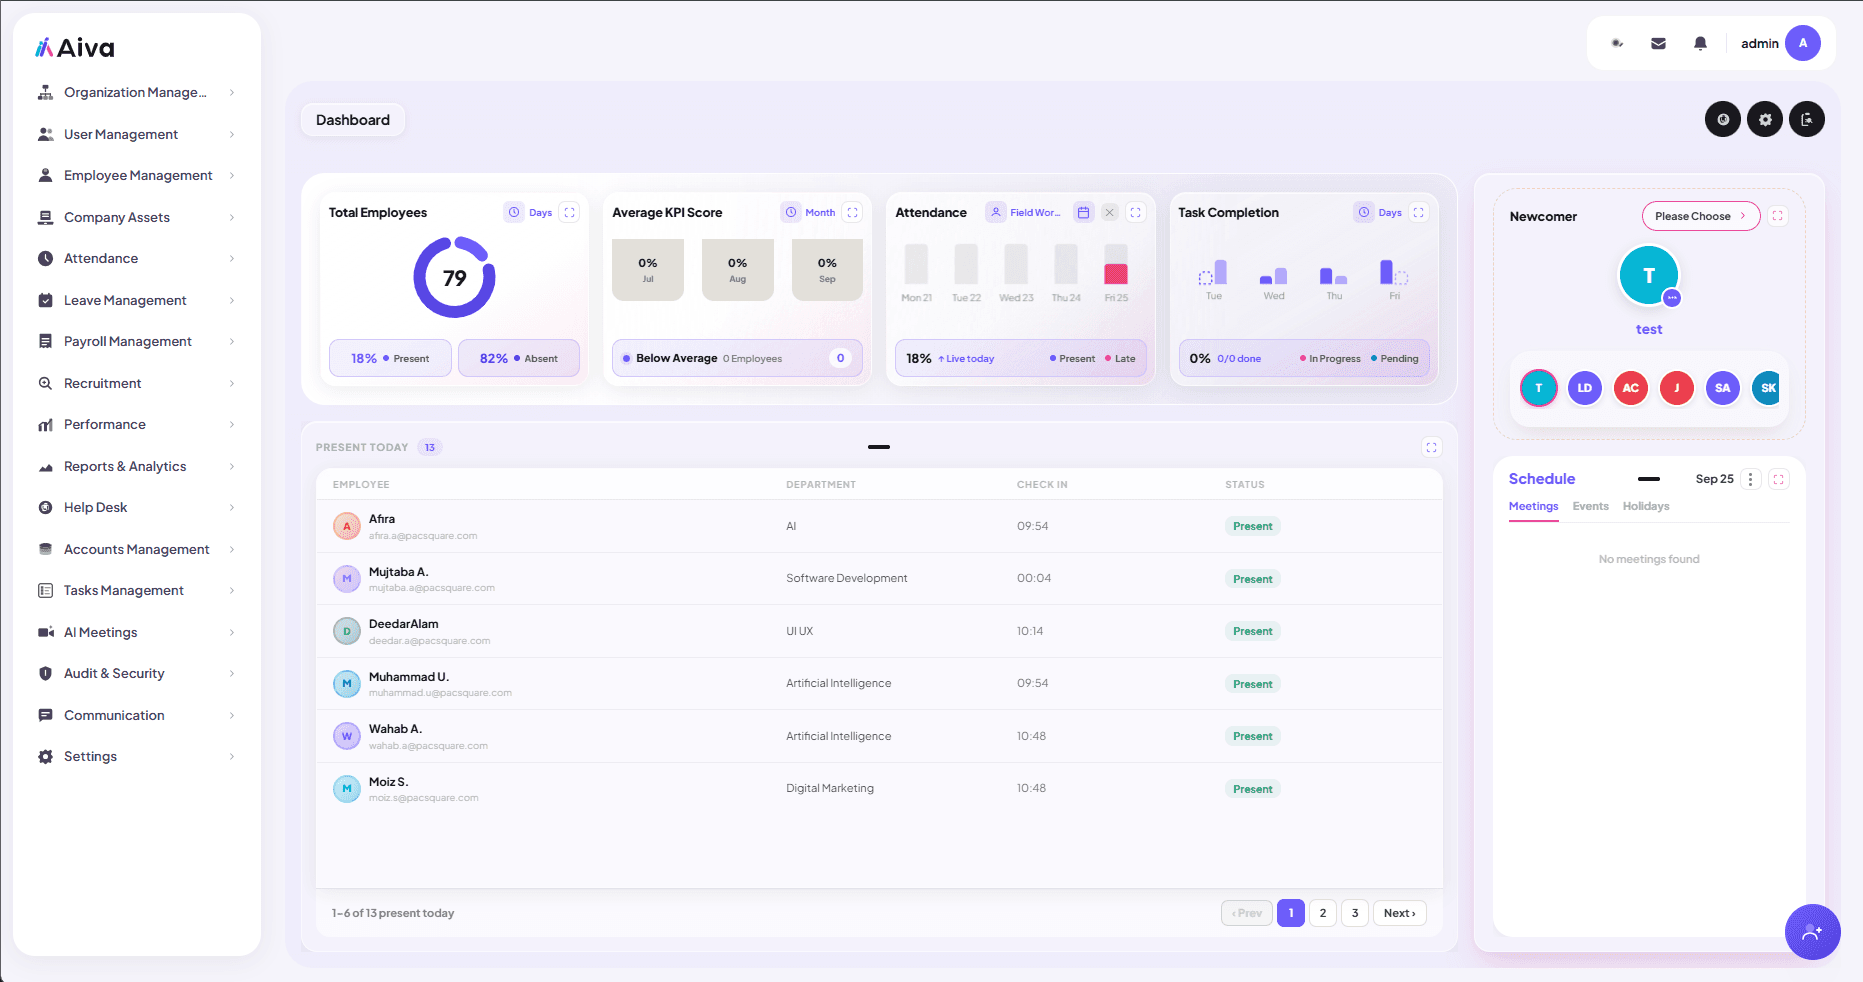This screenshot has height=982, width=1863.
Task: Click the Aiva logo
Action: (x=75, y=48)
